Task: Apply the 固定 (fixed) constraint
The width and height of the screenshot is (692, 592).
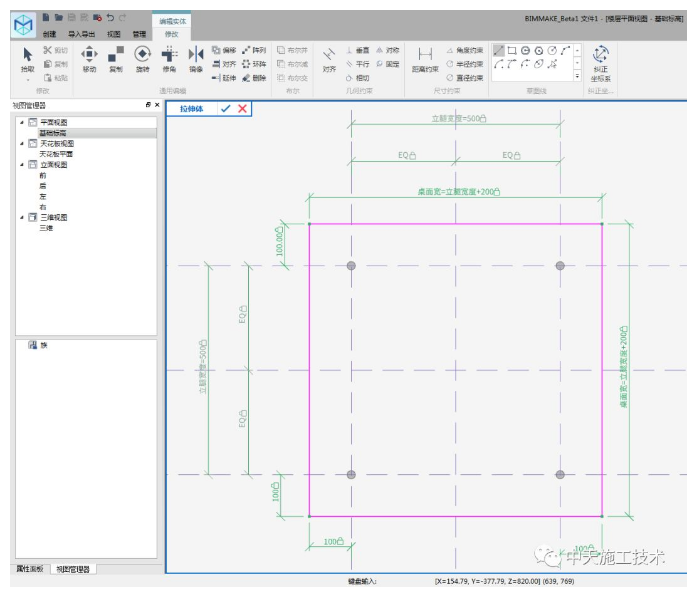Action: click(388, 64)
